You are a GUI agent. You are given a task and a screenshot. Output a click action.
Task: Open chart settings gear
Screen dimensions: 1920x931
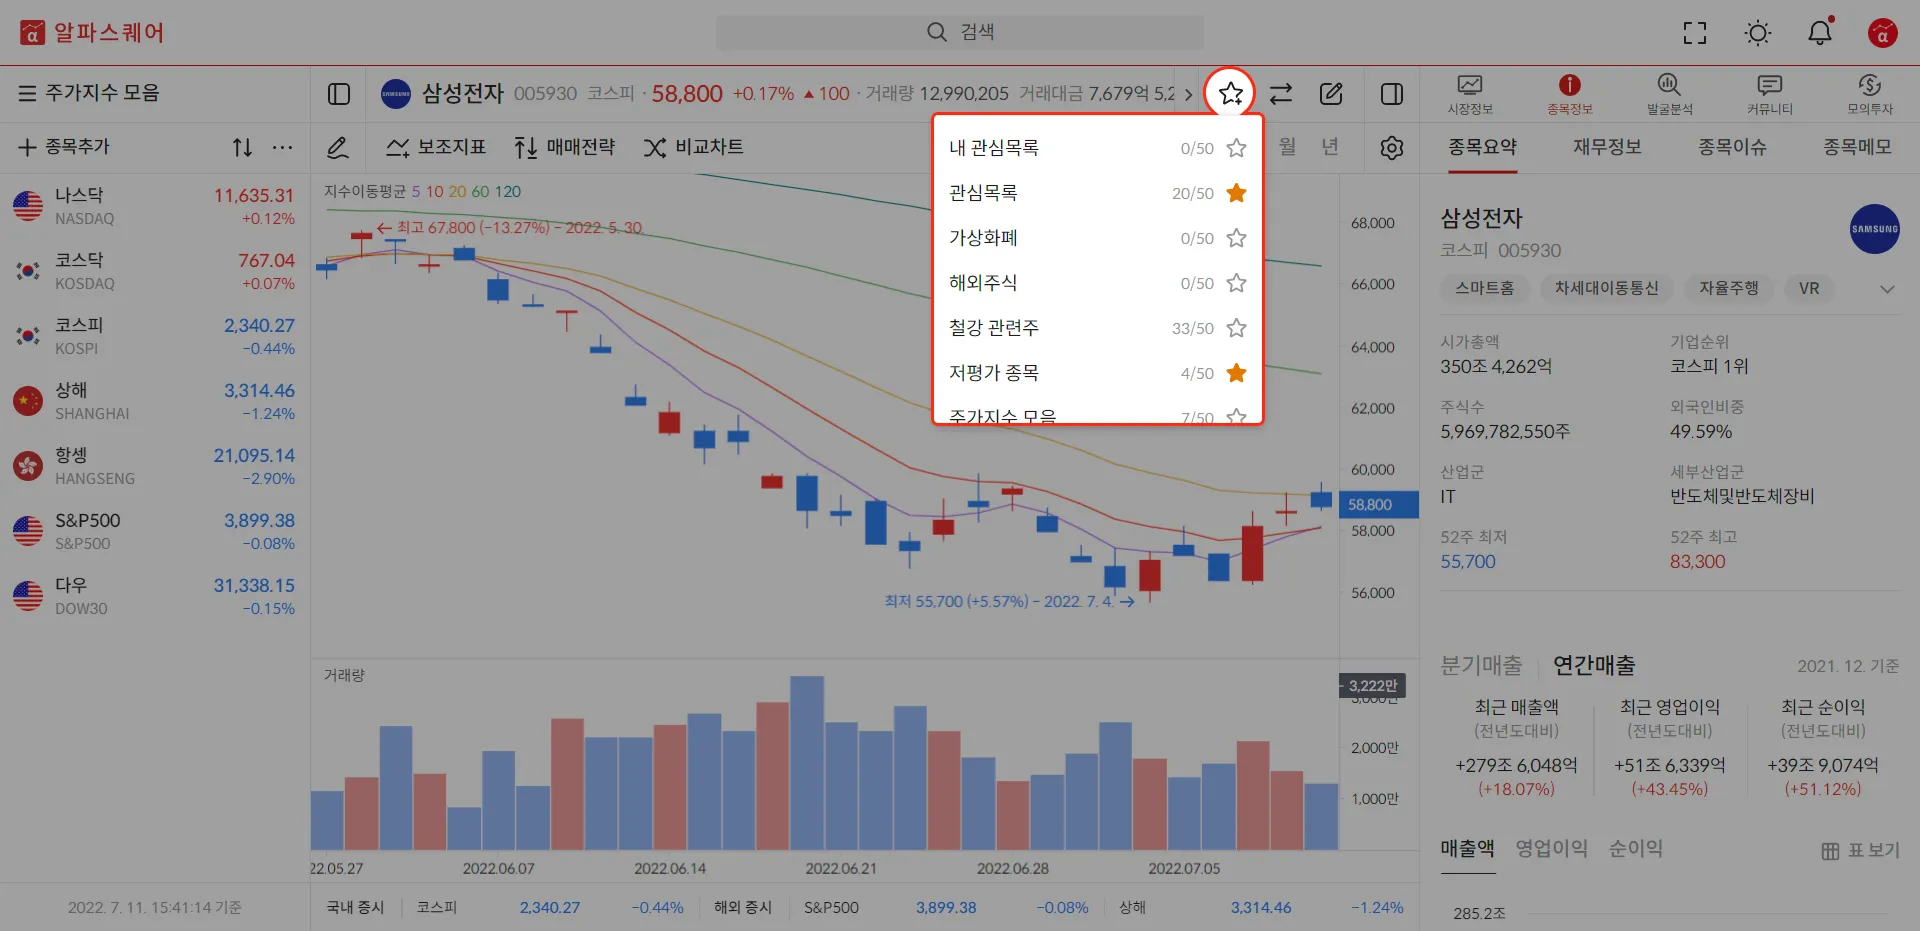click(1392, 148)
